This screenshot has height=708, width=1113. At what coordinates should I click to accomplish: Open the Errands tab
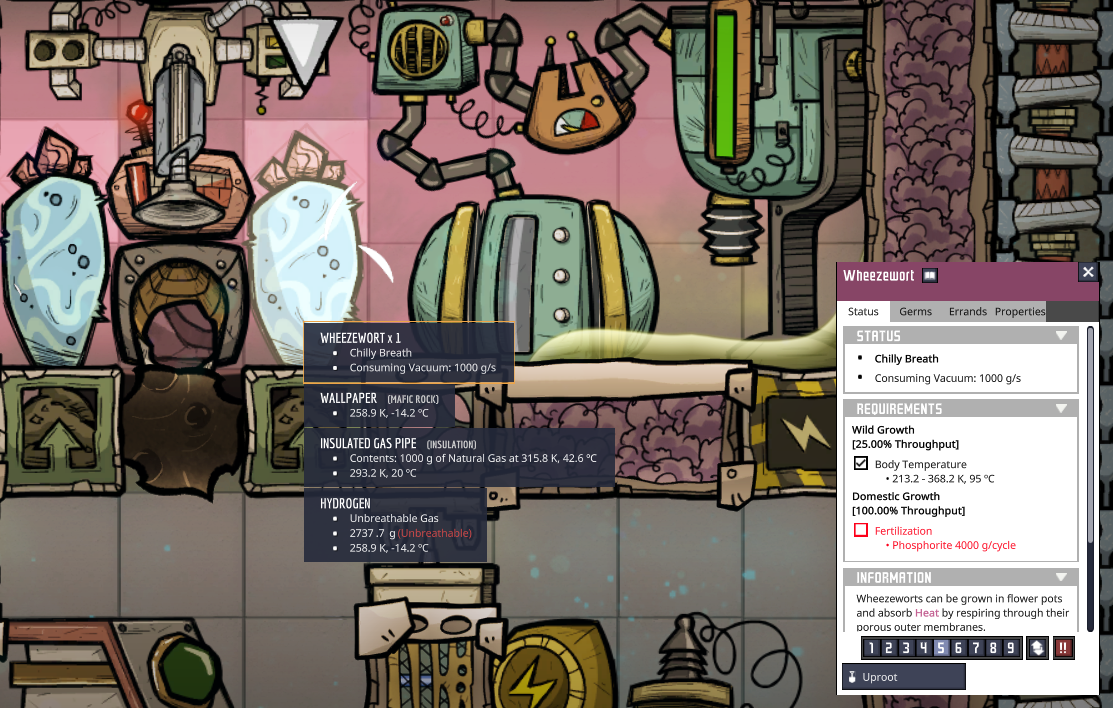(x=967, y=311)
